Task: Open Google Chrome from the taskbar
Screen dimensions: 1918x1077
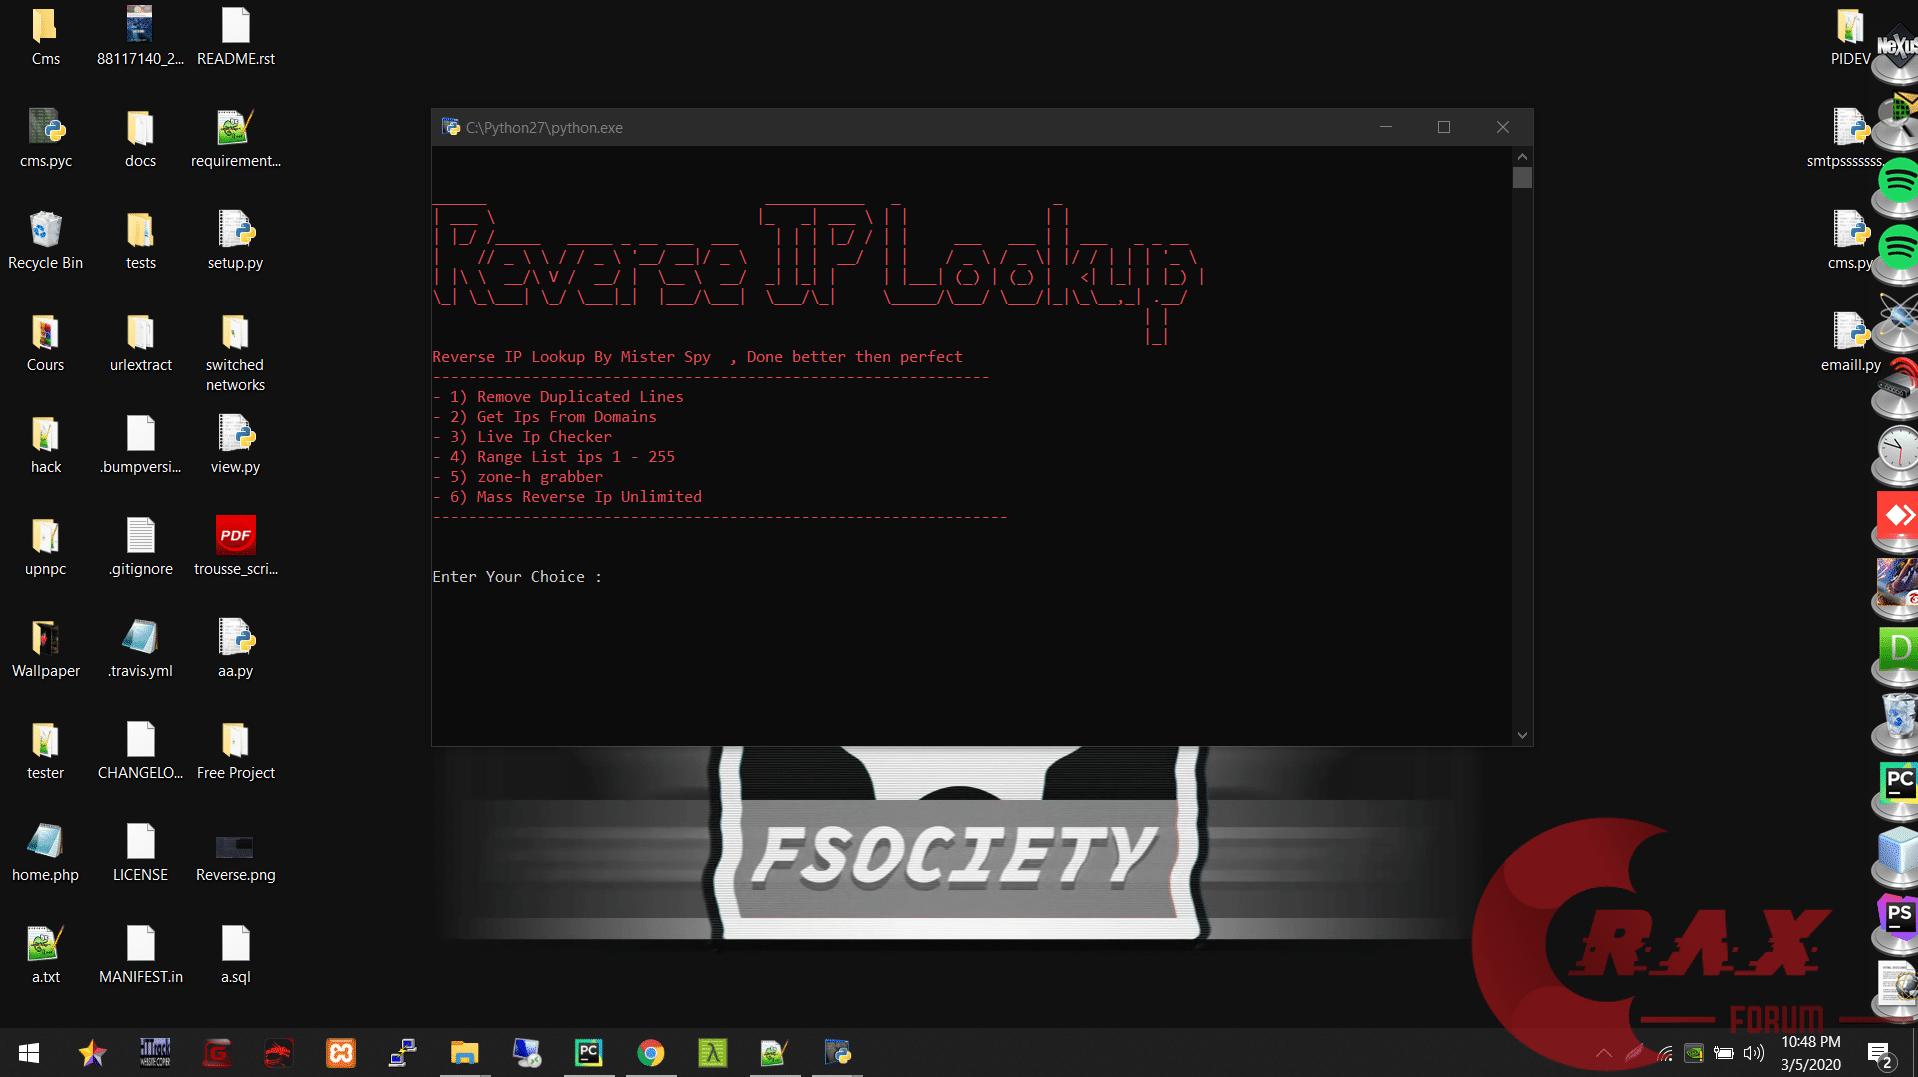Action: click(651, 1052)
